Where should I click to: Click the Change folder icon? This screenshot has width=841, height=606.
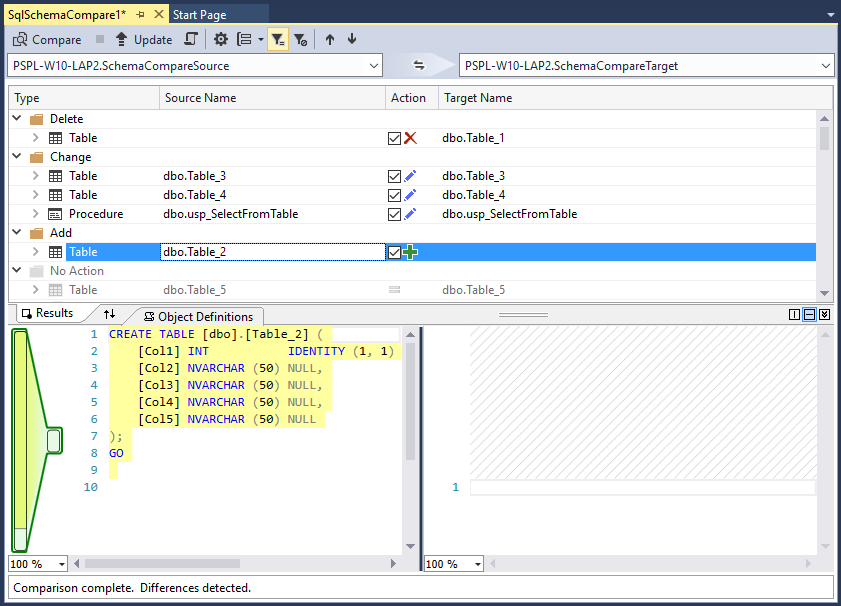pyautogui.click(x=36, y=157)
